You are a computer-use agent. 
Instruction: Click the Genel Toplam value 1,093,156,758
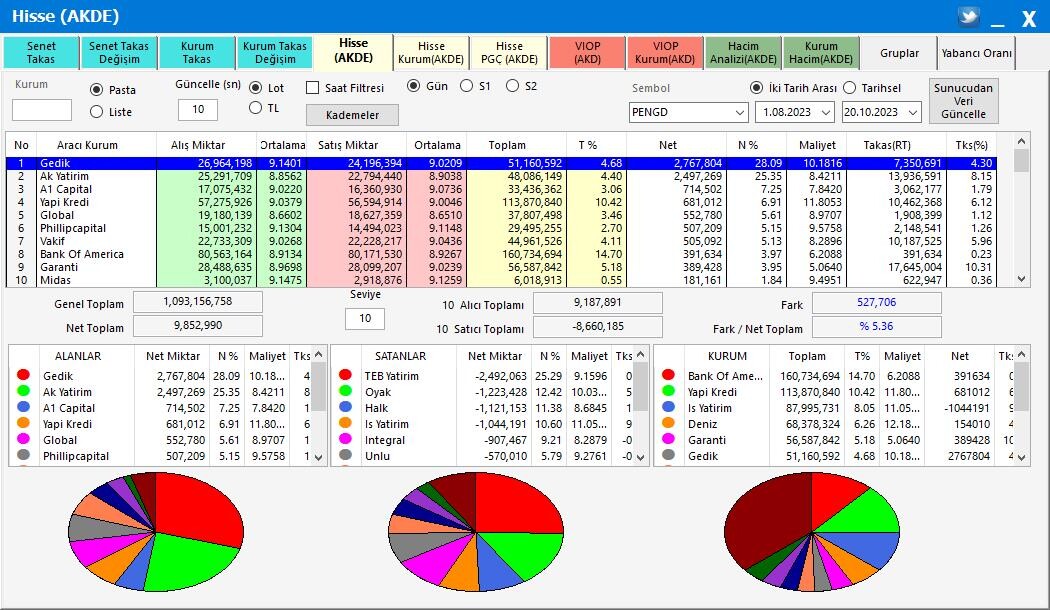(198, 302)
